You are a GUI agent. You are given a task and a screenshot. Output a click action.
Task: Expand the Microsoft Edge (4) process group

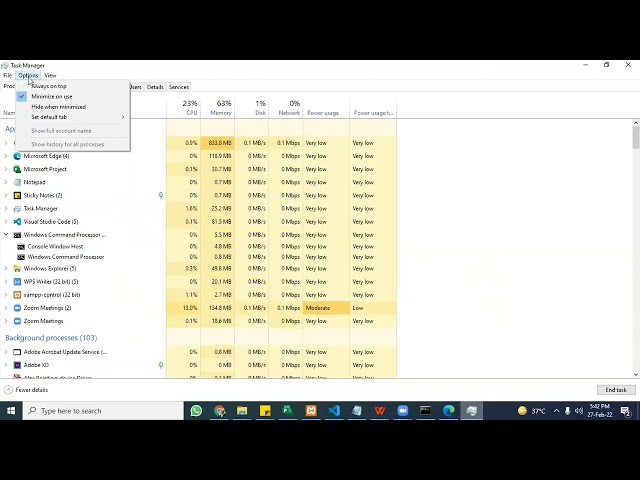(6, 156)
